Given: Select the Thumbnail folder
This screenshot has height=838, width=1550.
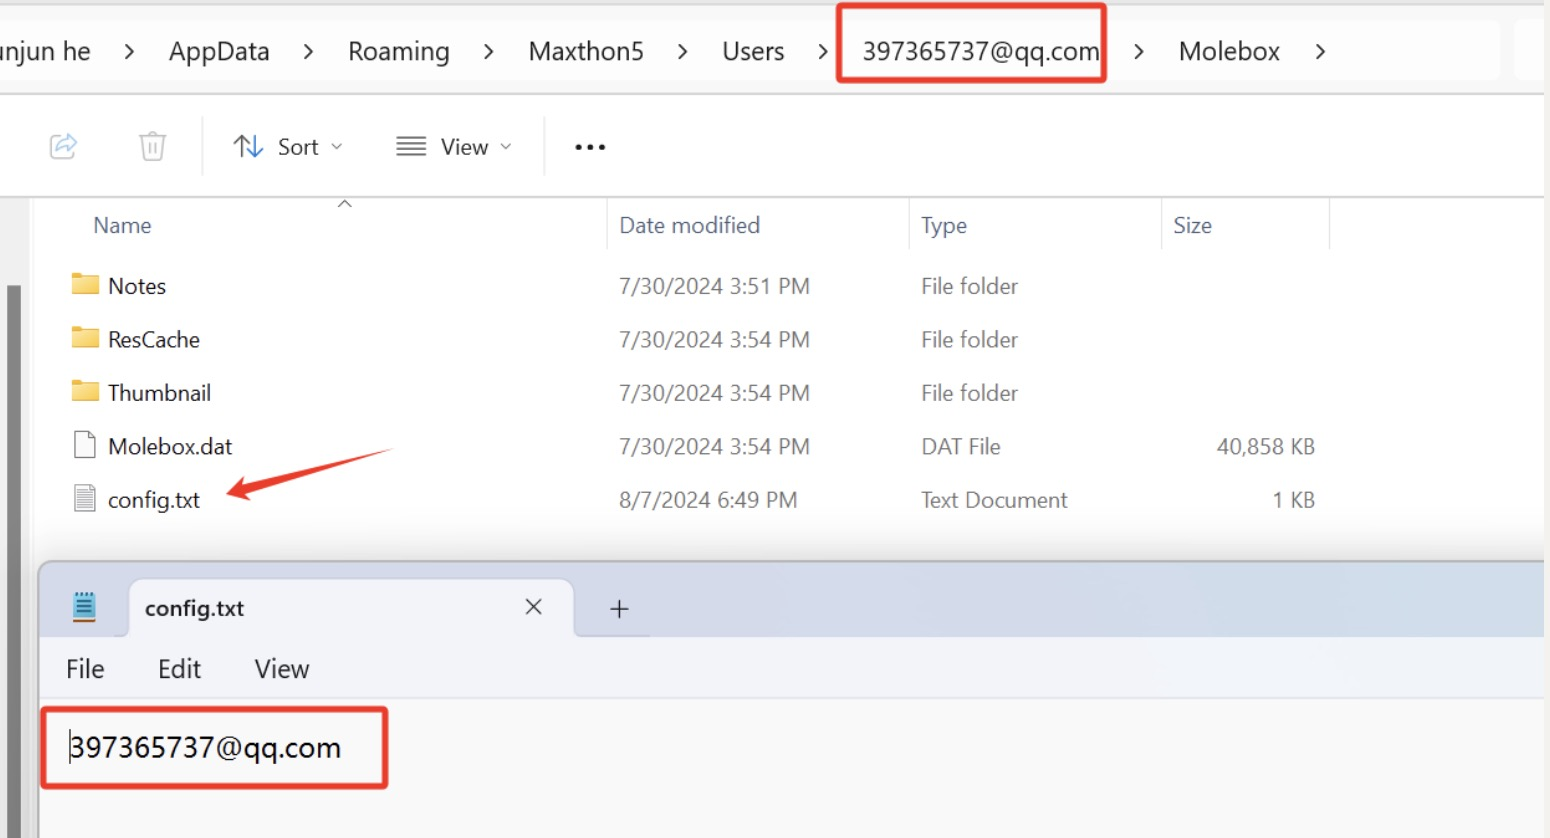Looking at the screenshot, I should pos(158,393).
